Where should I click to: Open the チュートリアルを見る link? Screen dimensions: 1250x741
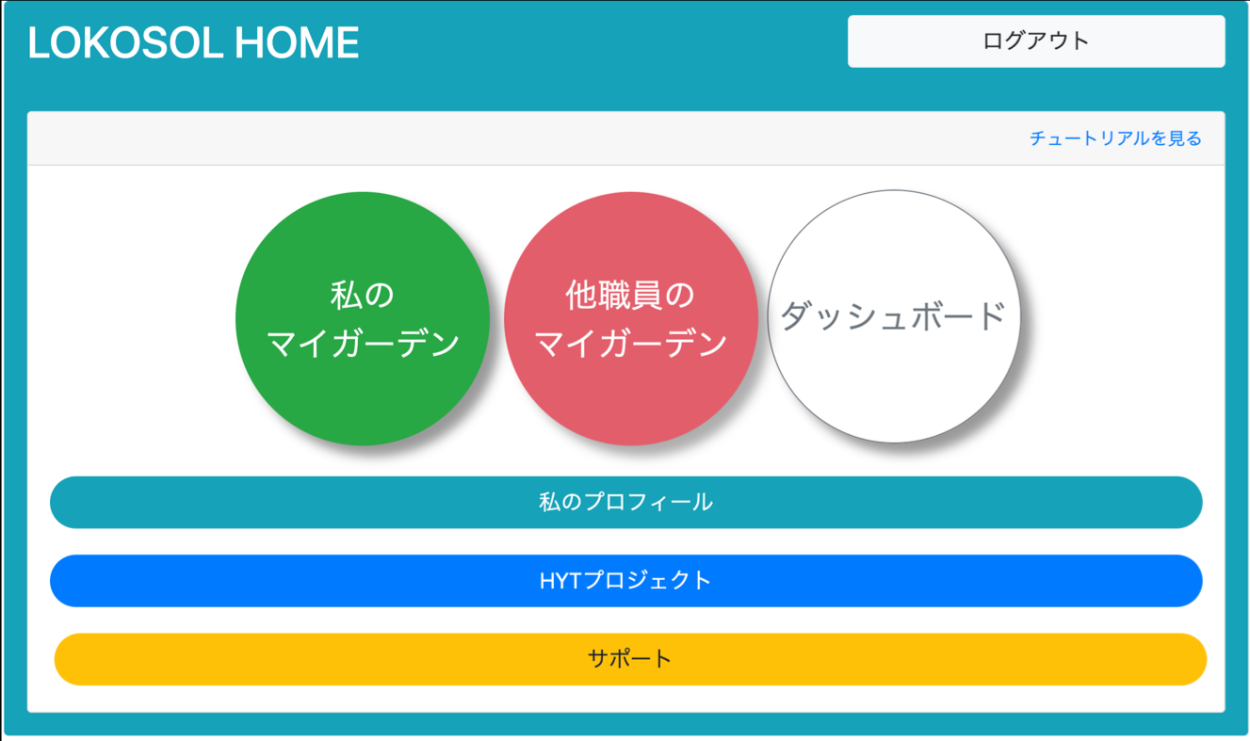pyautogui.click(x=1115, y=139)
